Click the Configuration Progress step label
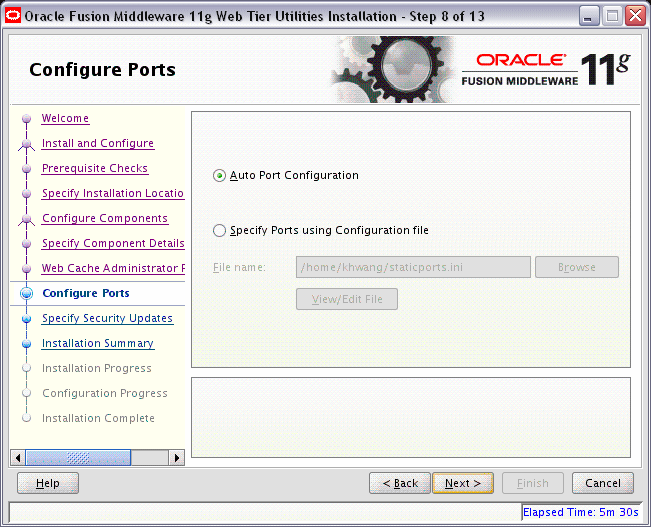This screenshot has height=527, width=651. 105,393
